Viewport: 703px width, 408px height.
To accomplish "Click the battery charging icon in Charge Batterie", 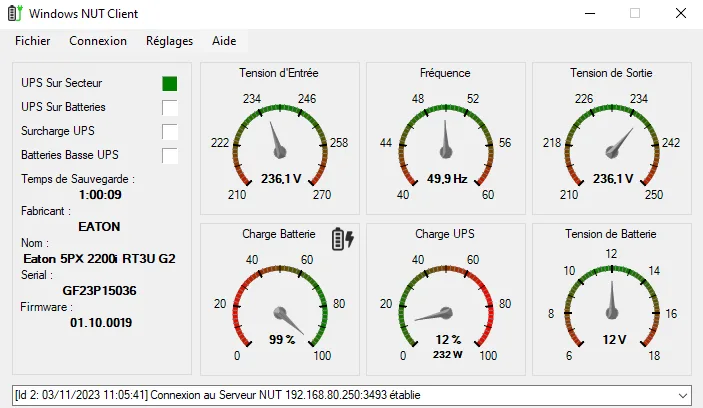I will point(343,239).
